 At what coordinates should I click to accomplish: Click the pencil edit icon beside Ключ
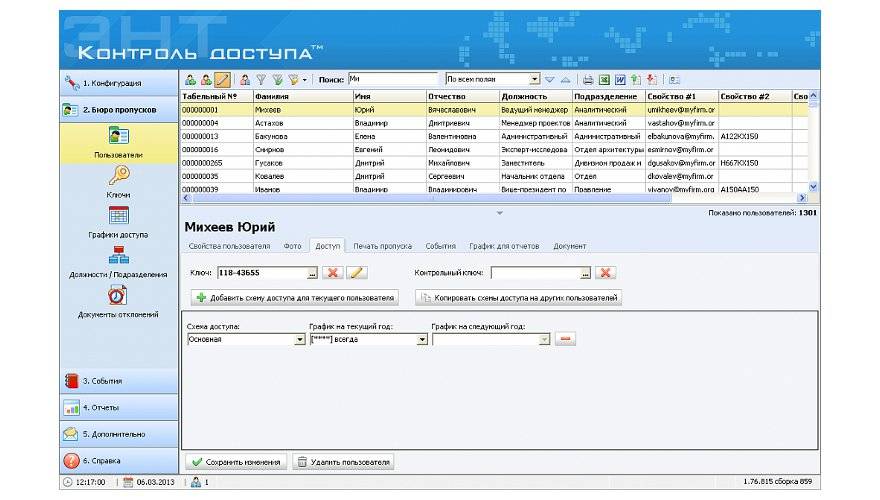point(356,272)
